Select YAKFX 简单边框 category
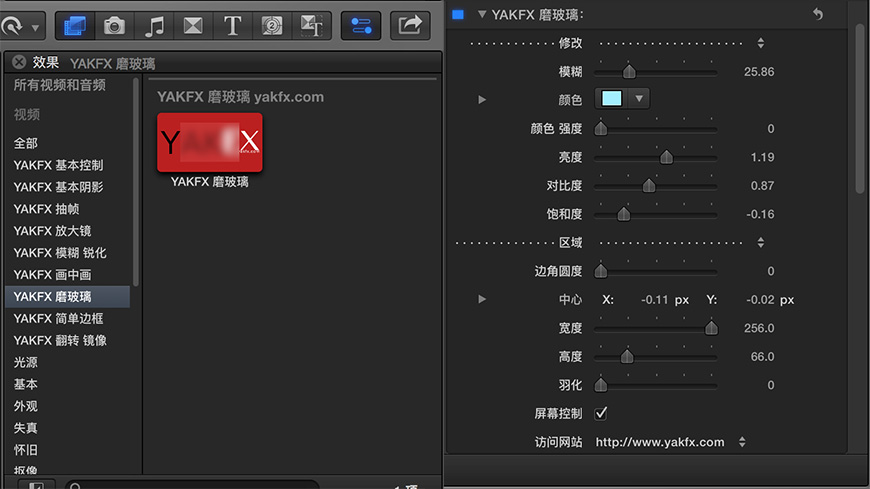 click(58, 319)
